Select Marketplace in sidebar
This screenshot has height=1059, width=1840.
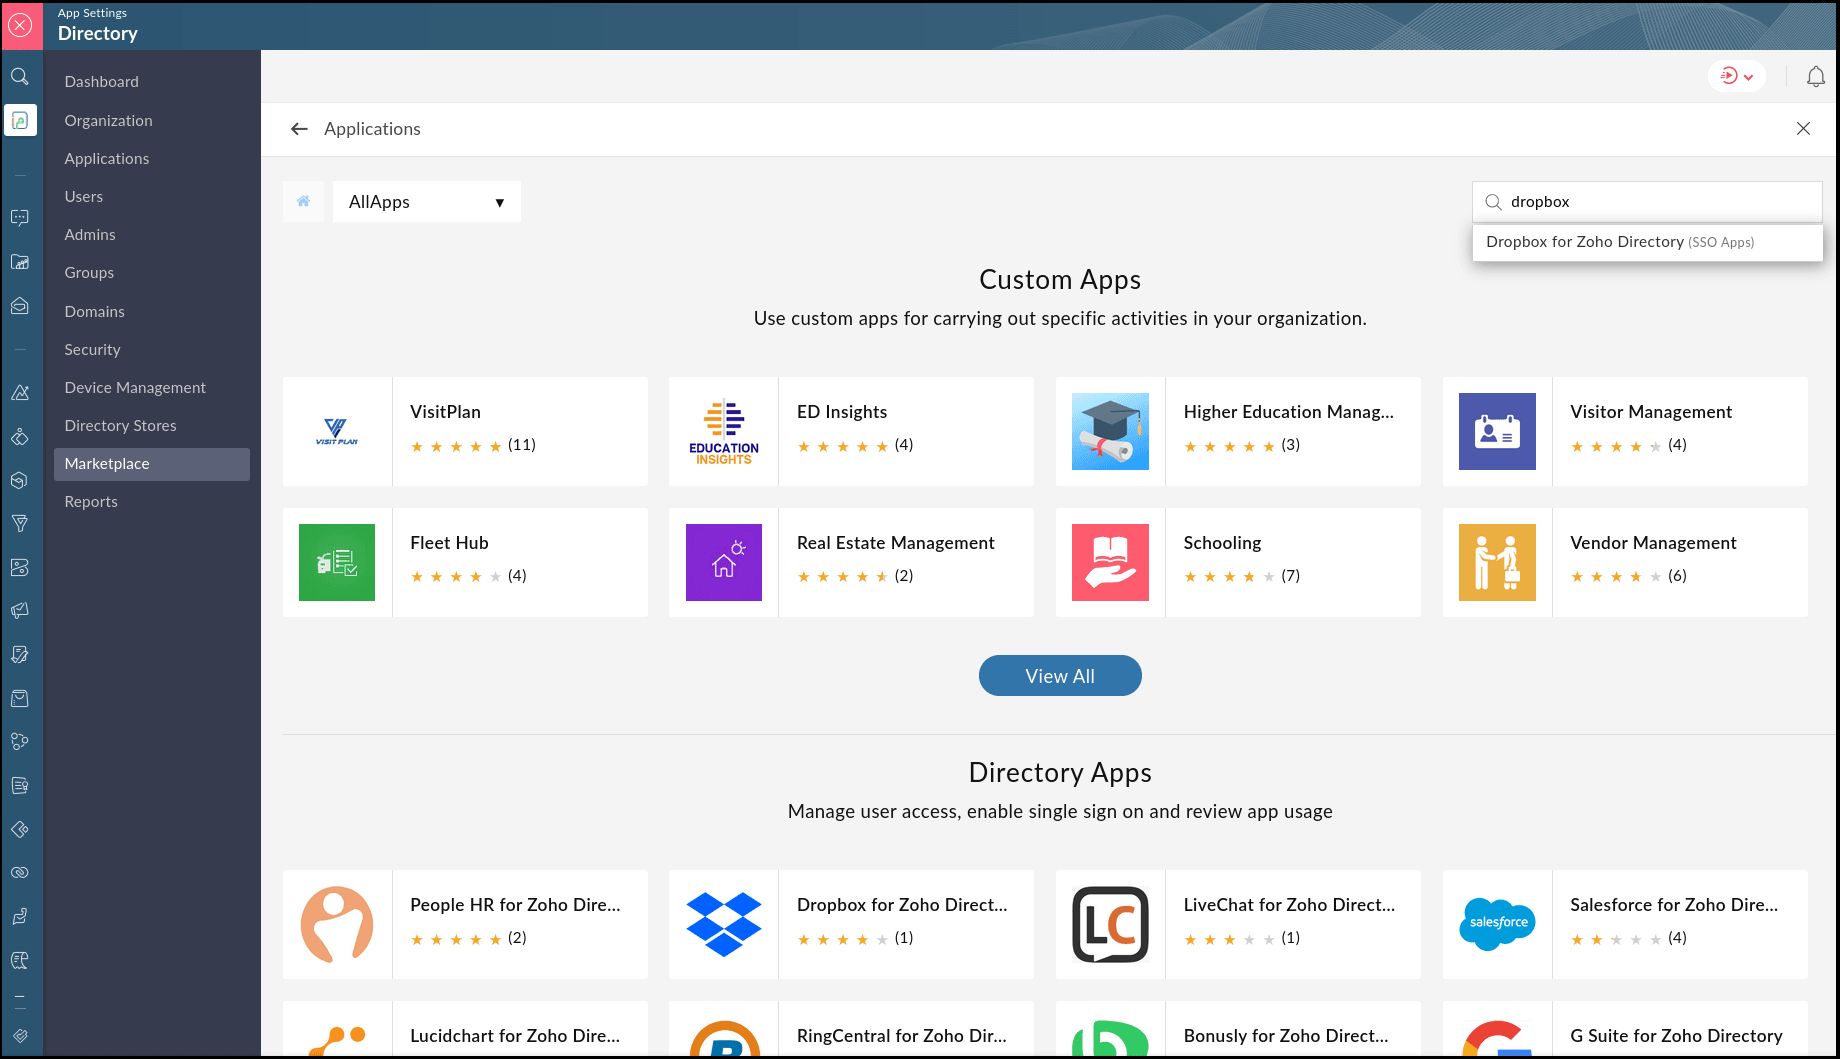(x=152, y=464)
